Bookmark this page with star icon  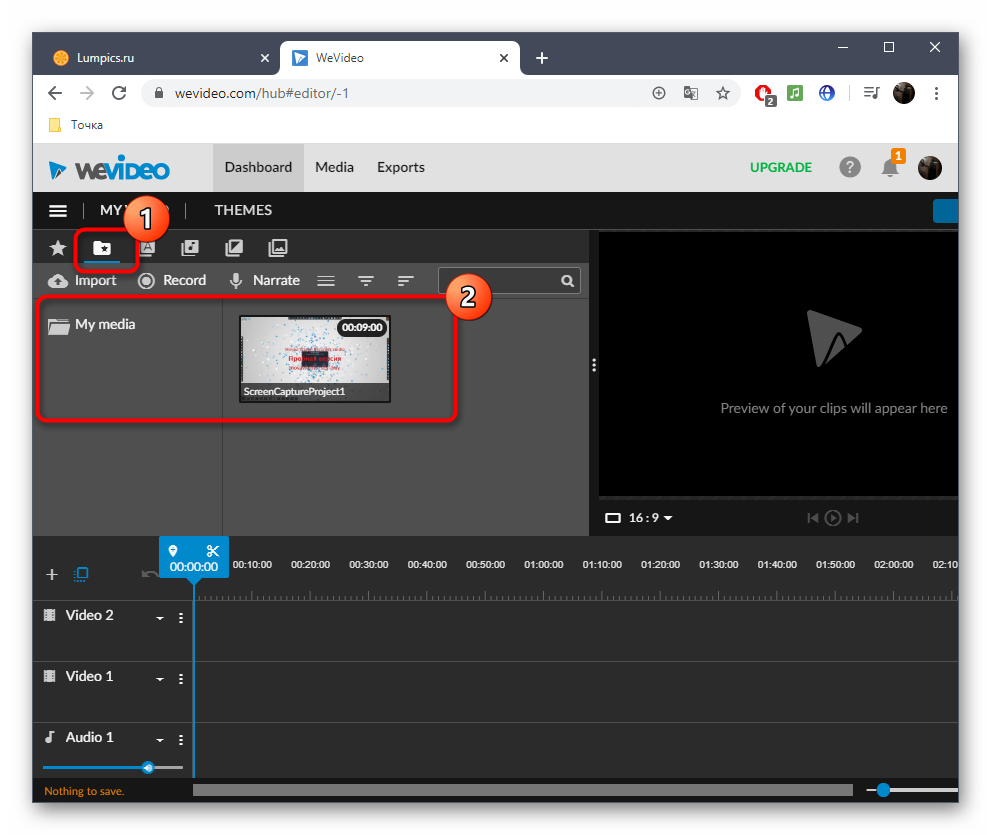[x=722, y=93]
